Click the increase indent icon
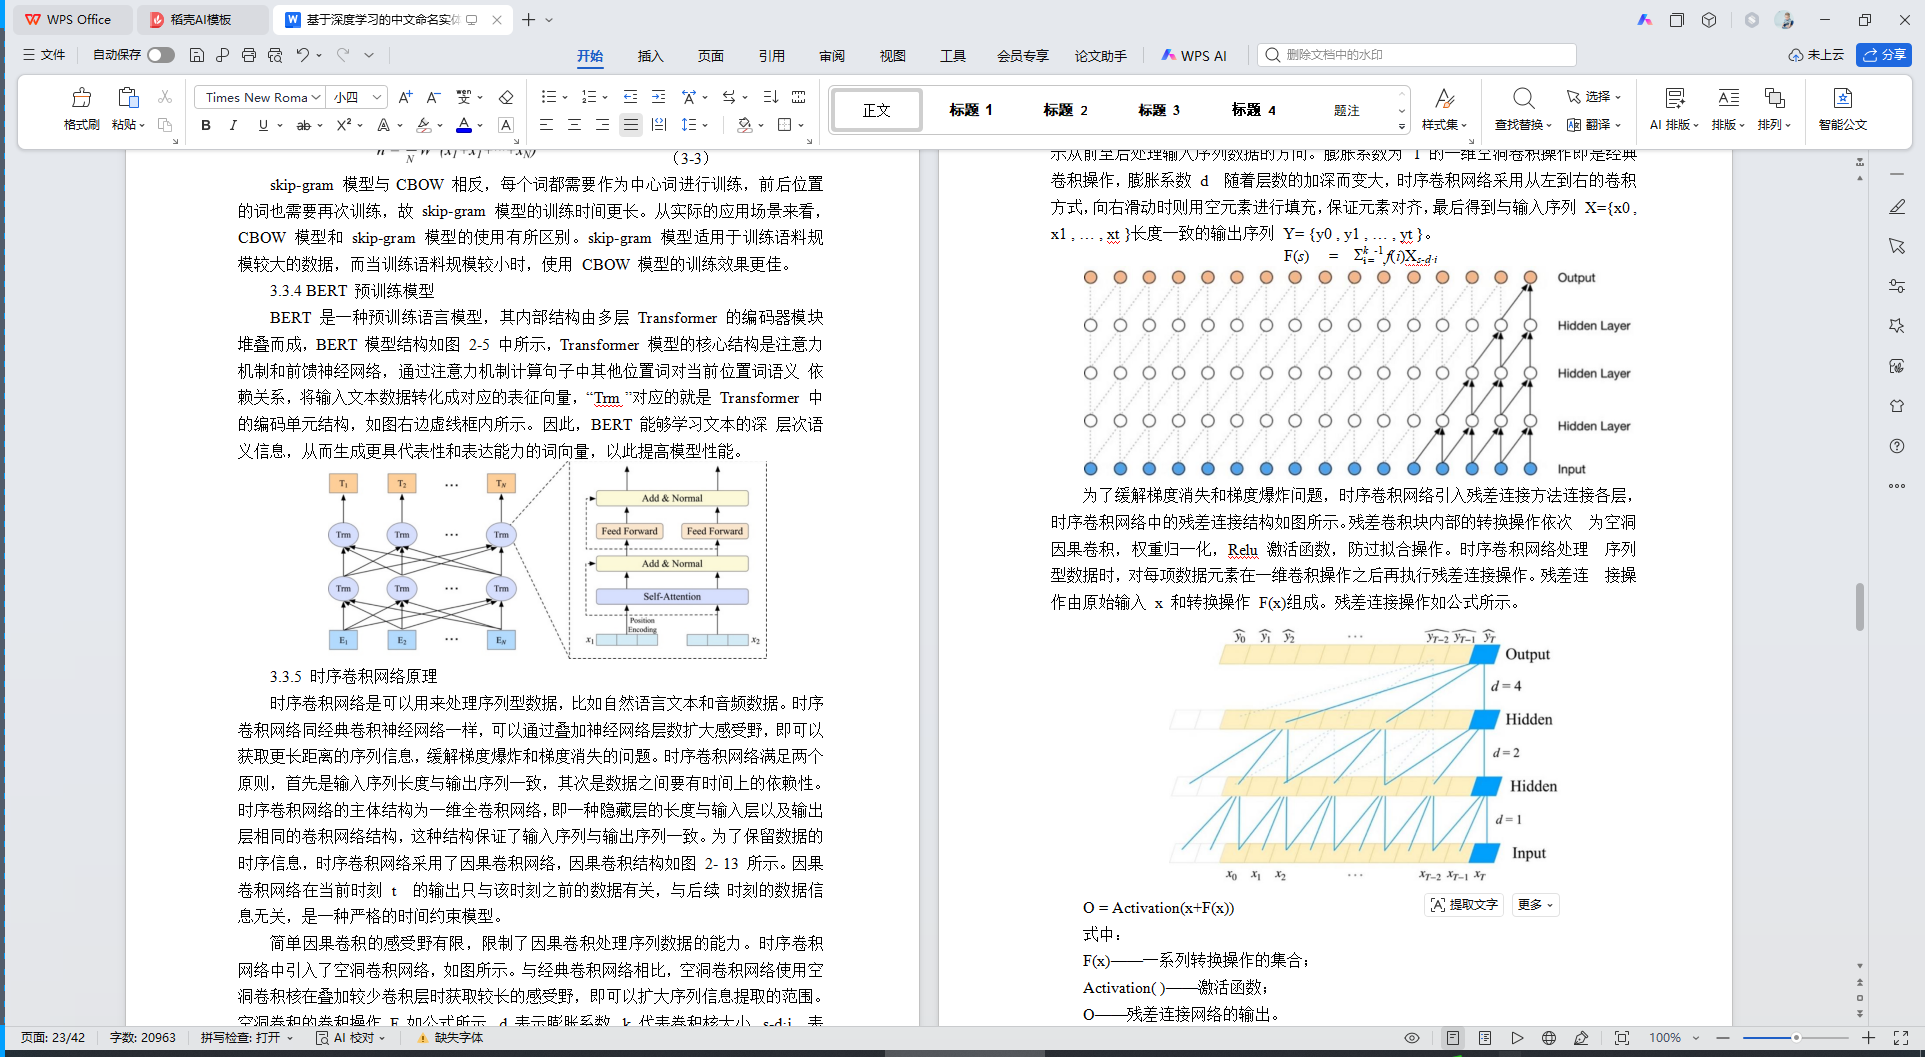Screen dimensions: 1925x1057 658,97
